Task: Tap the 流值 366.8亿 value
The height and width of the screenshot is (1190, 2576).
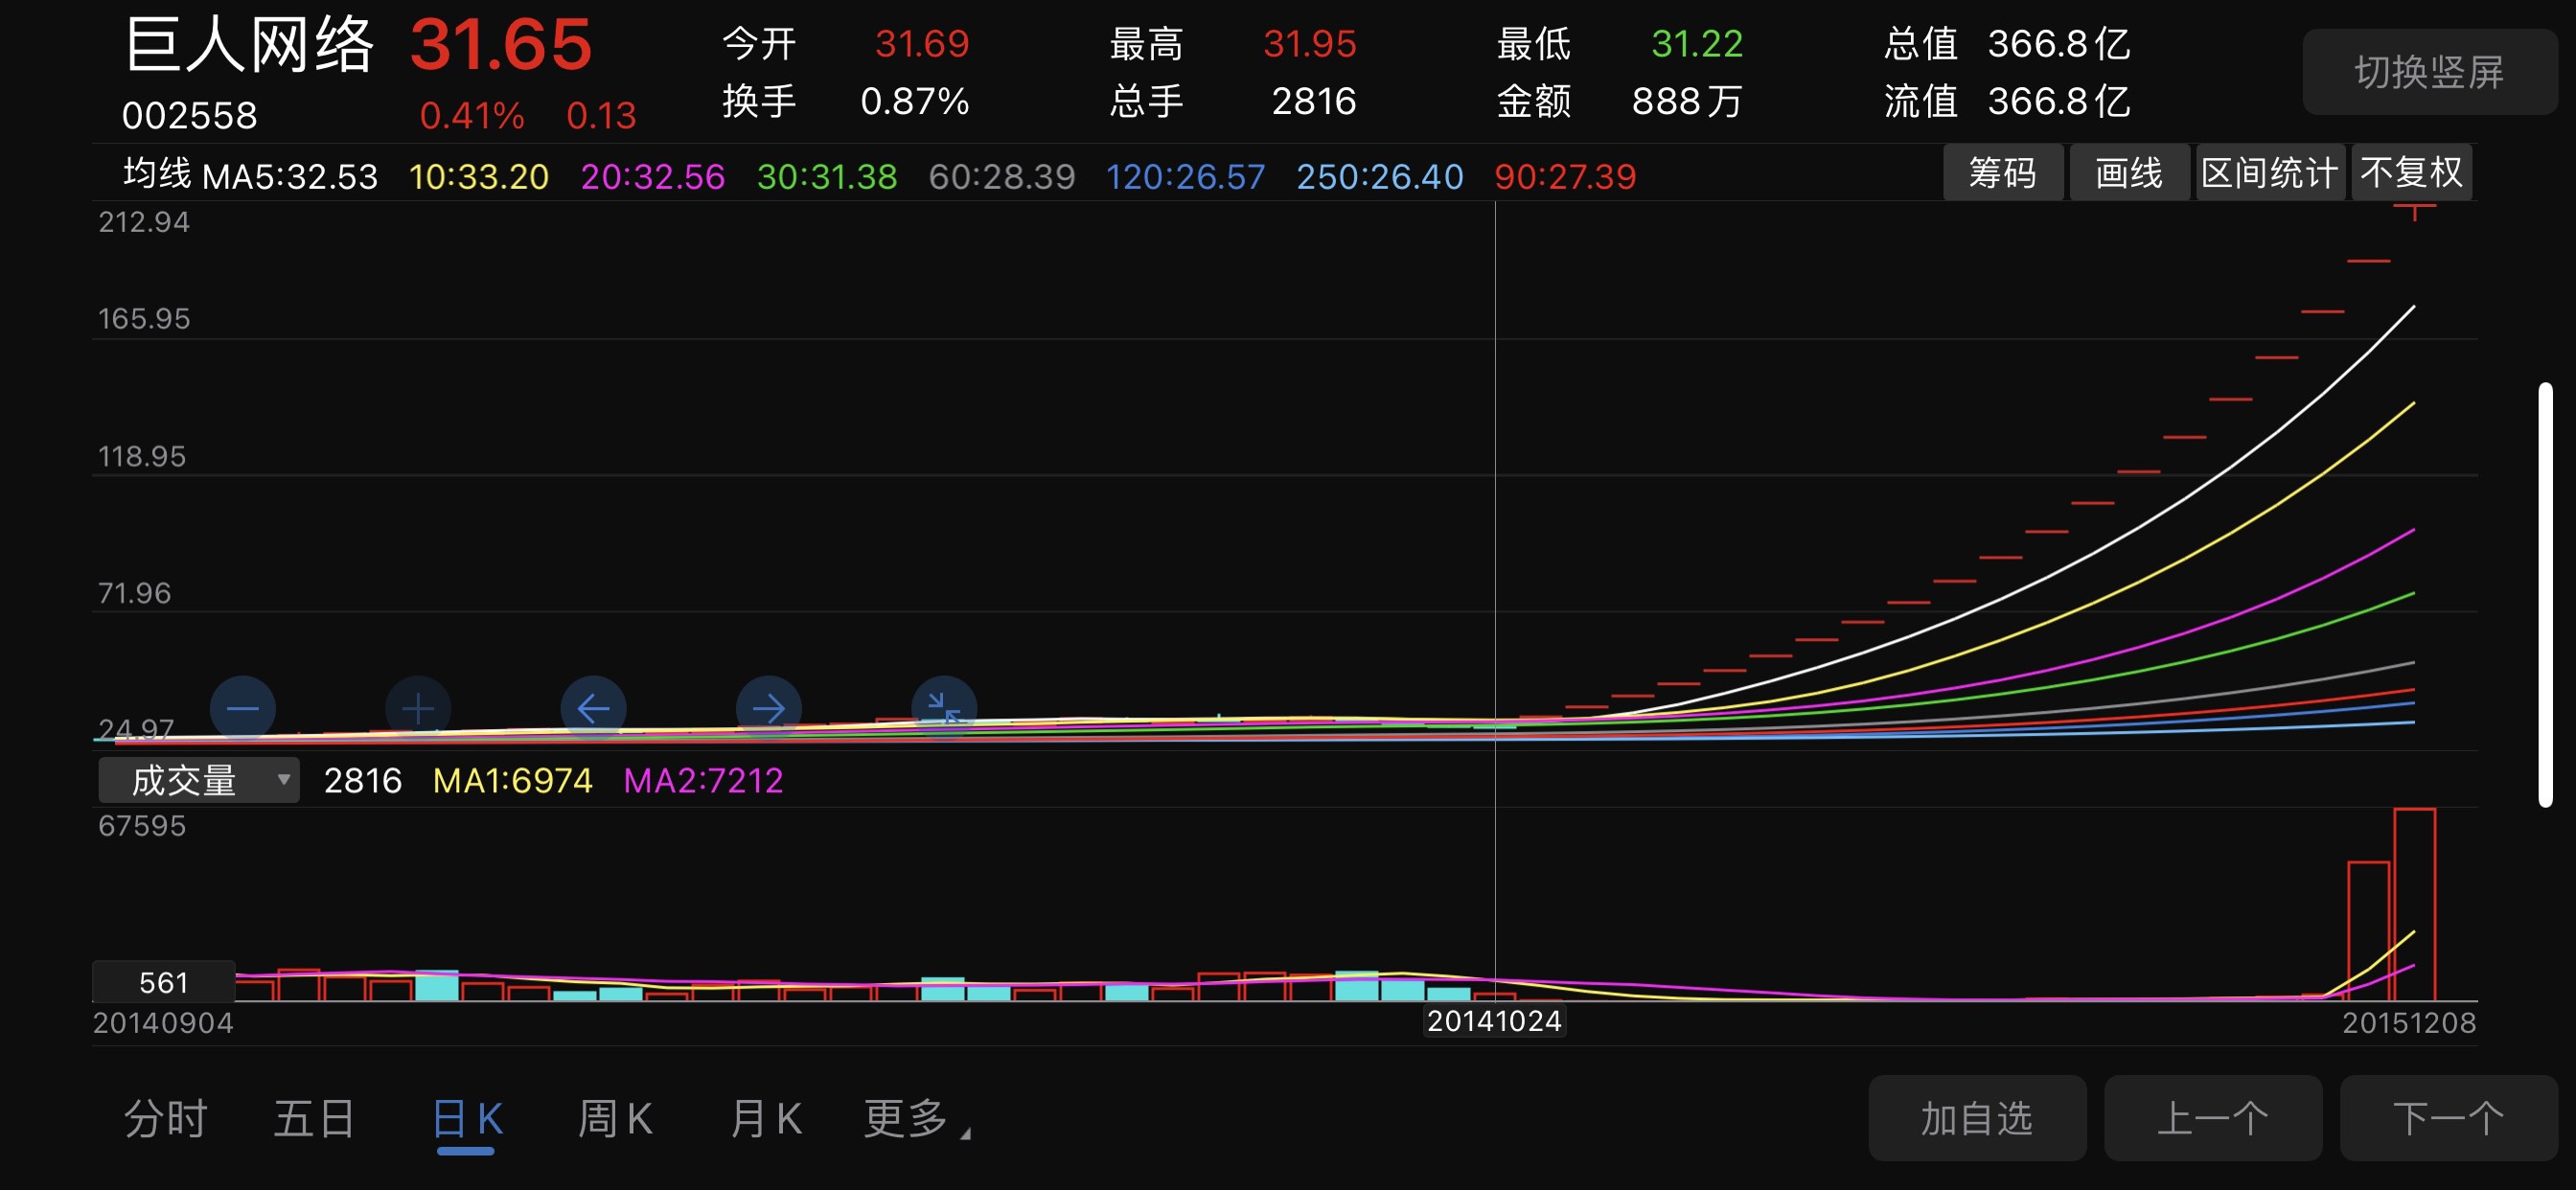Action: point(2059,101)
